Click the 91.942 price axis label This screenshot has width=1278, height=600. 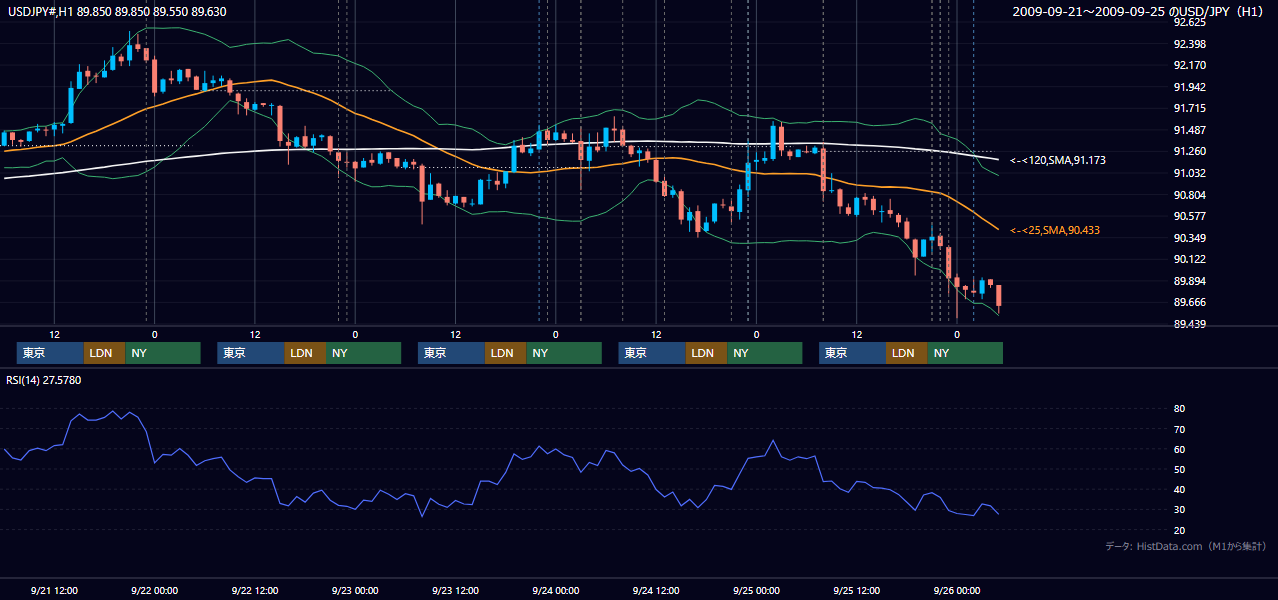1188,87
